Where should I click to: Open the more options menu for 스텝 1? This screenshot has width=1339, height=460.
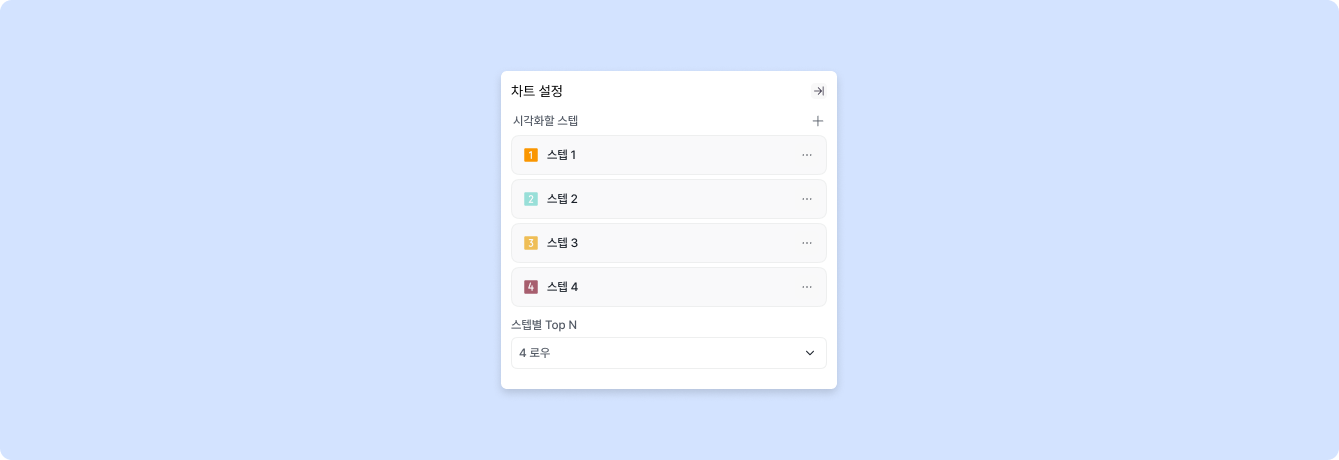(807, 155)
